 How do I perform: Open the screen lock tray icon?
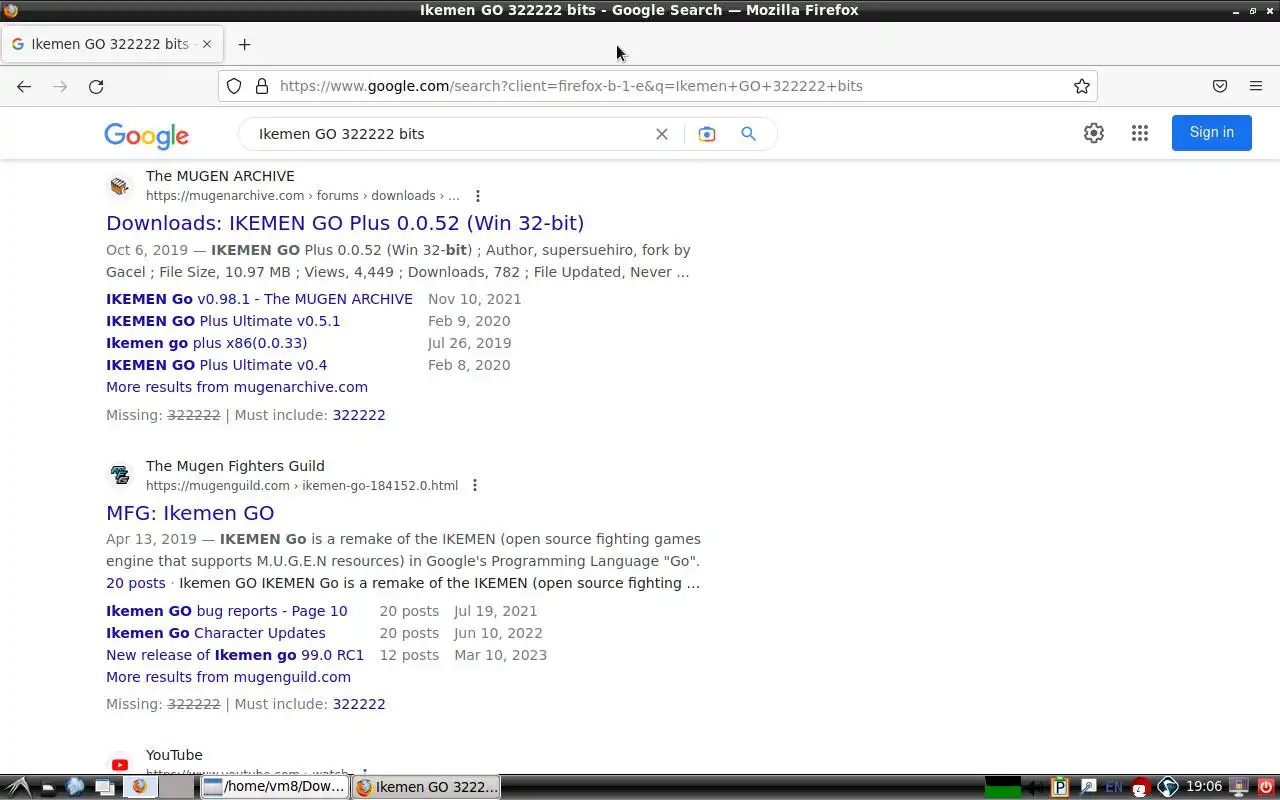(1239, 787)
